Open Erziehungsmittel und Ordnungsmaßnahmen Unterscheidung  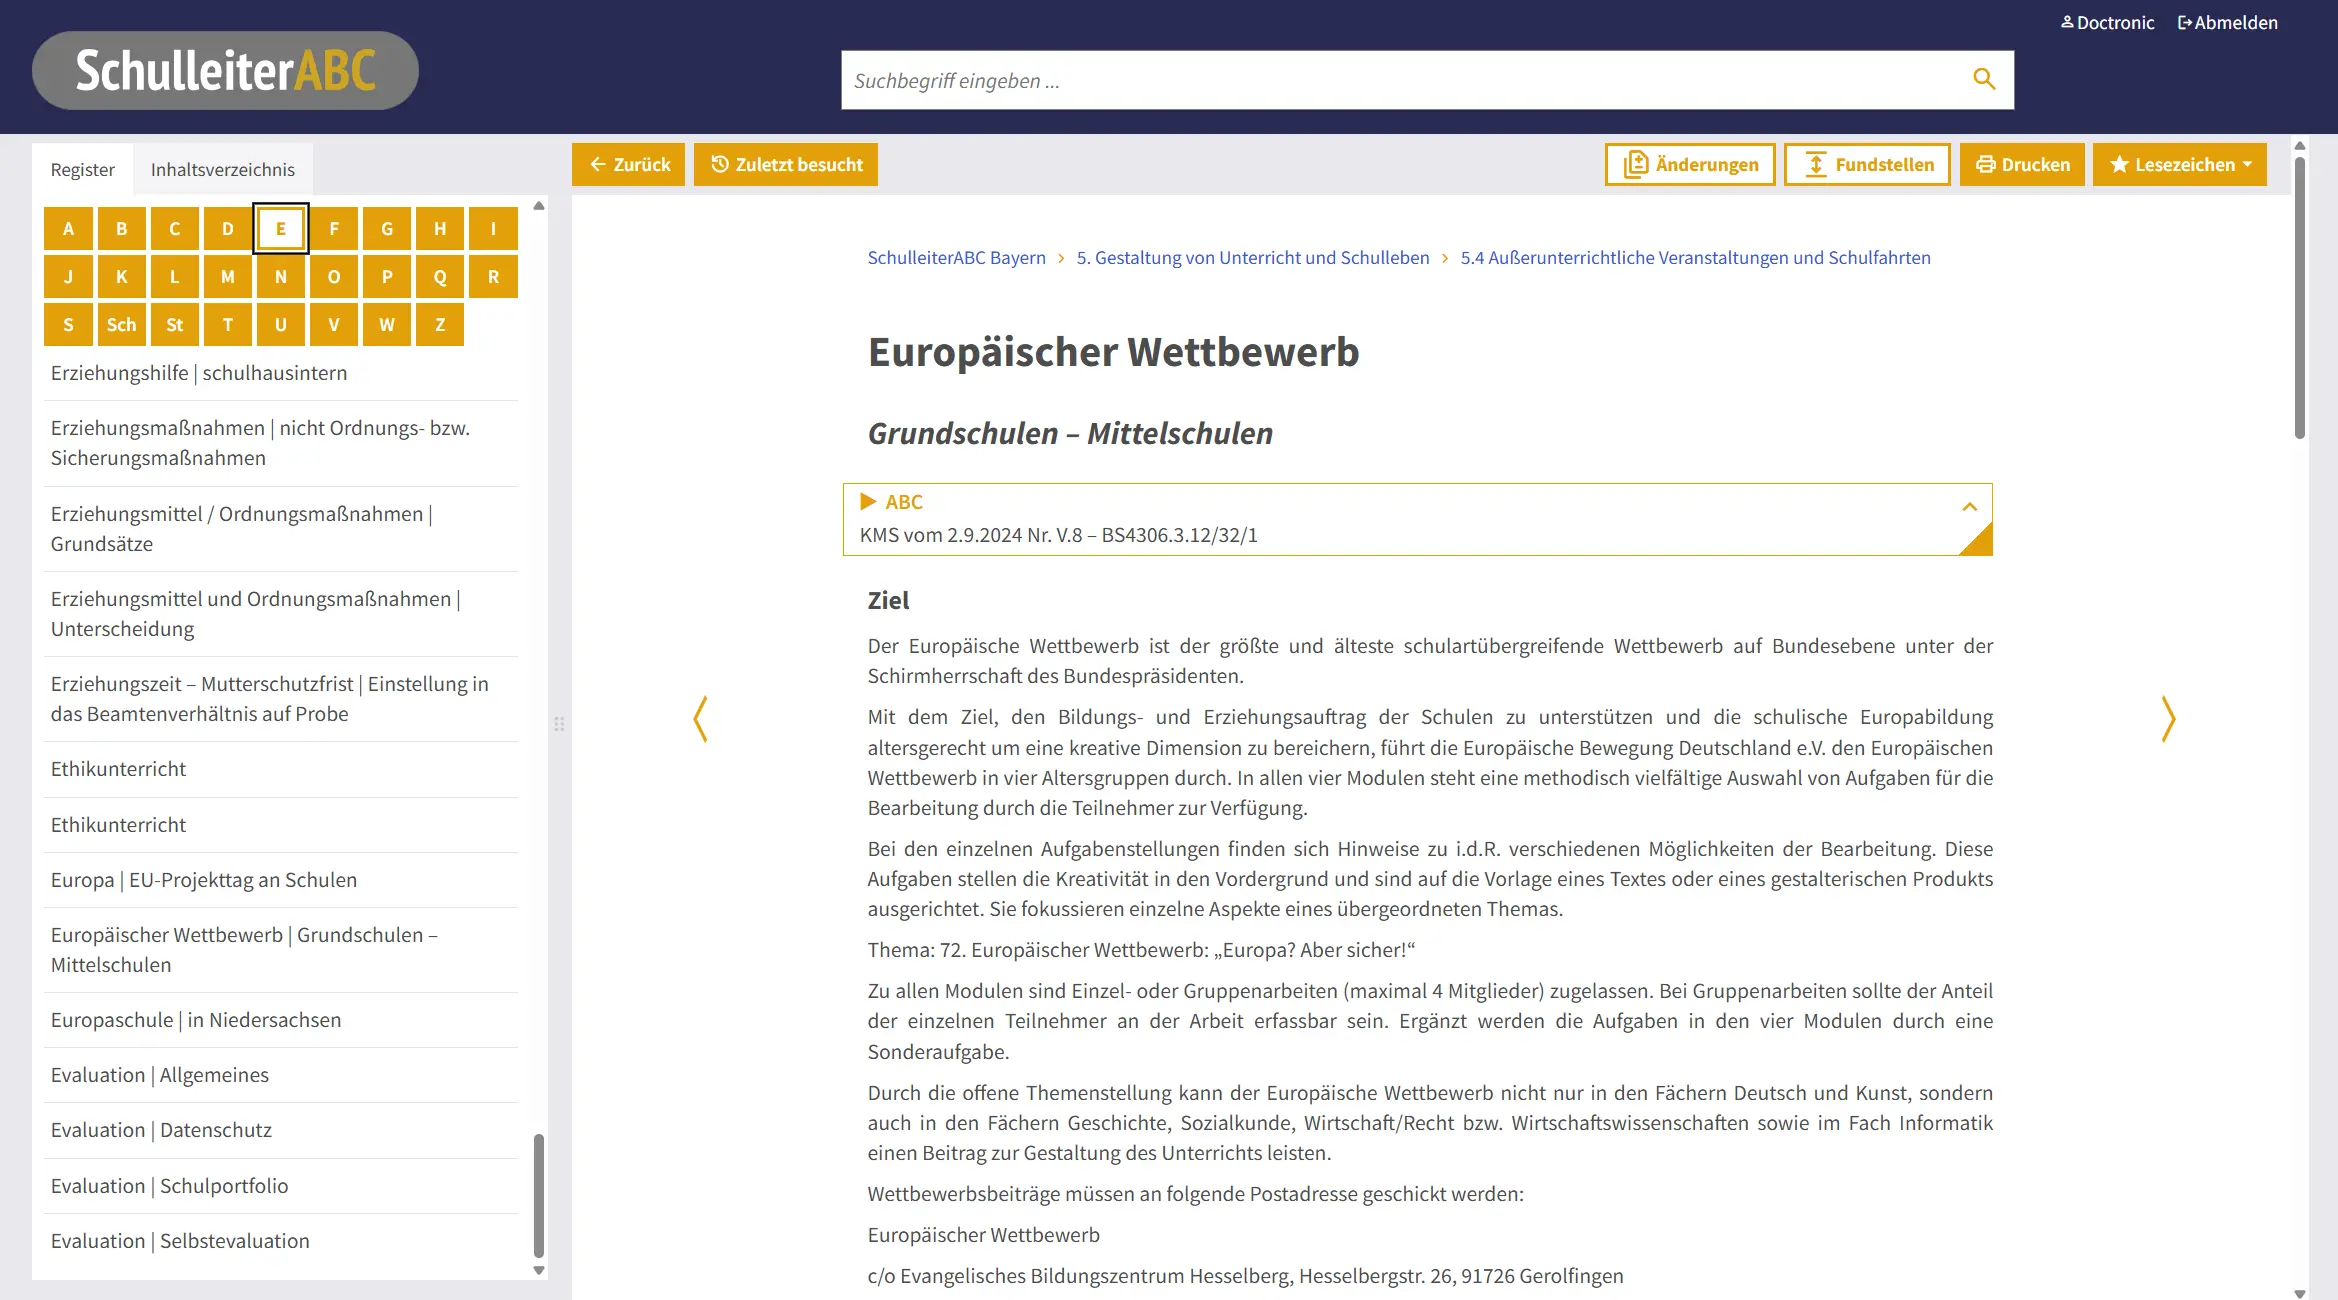[x=281, y=614]
